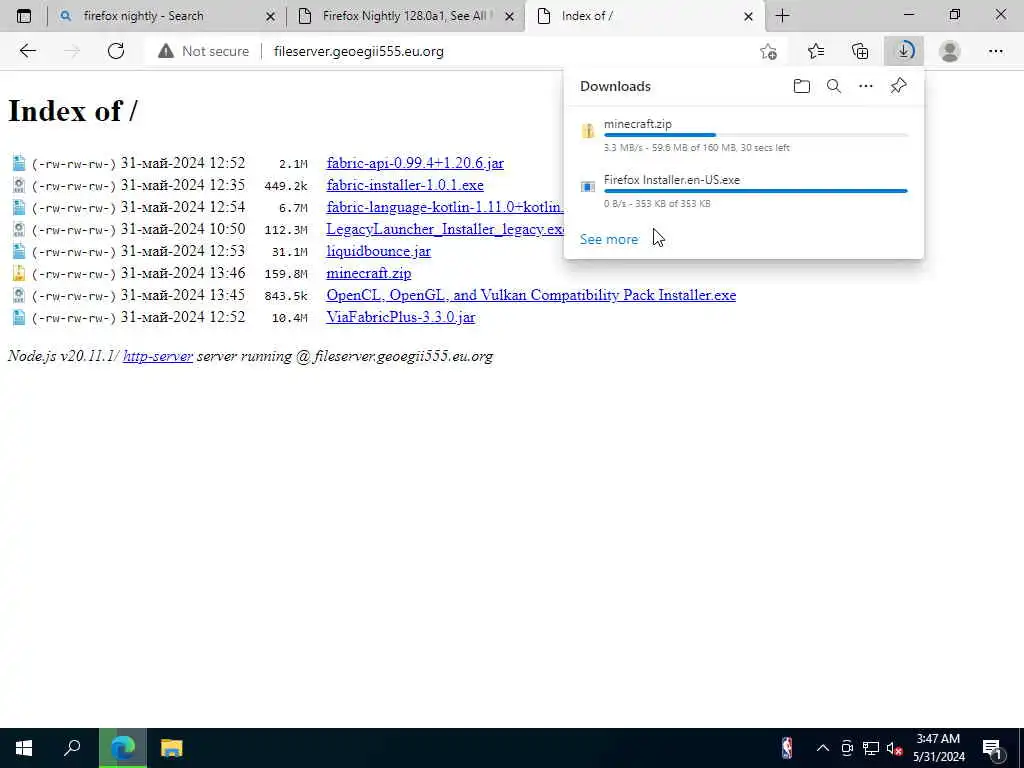Download LegacyLauncher_Installer_legacy.exe
The height and width of the screenshot is (768, 1024).
click(445, 229)
